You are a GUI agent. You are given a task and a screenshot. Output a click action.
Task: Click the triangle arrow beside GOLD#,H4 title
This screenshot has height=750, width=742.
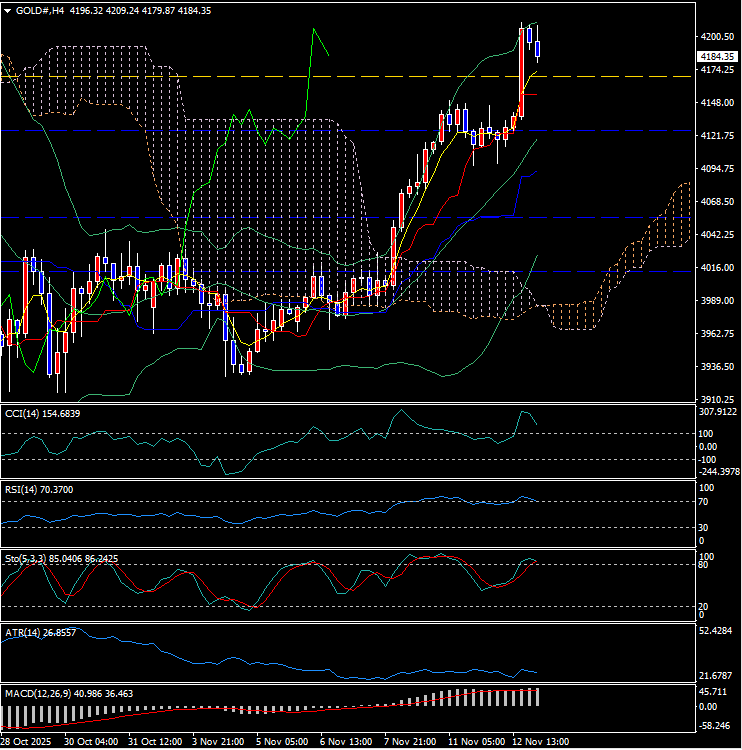7,10
